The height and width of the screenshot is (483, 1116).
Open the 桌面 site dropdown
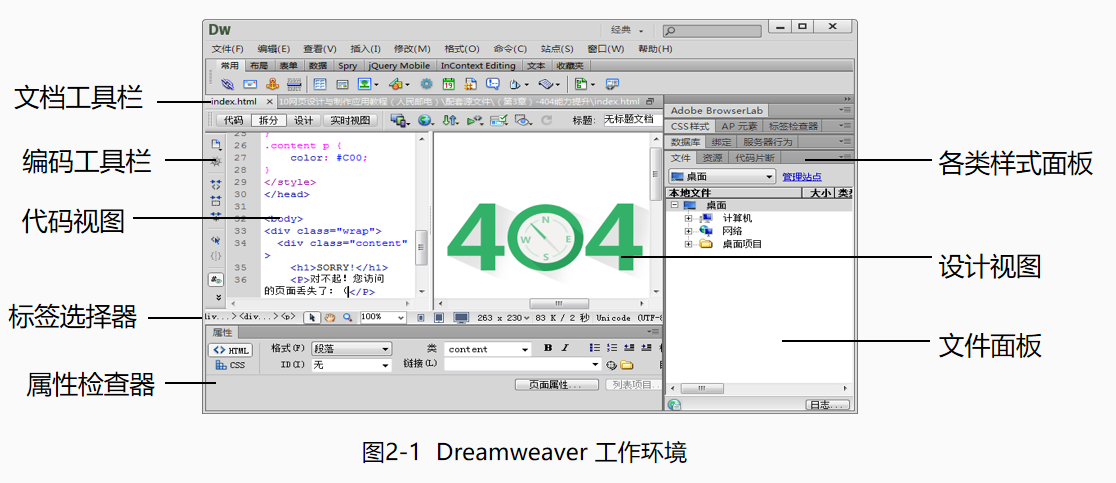click(722, 176)
